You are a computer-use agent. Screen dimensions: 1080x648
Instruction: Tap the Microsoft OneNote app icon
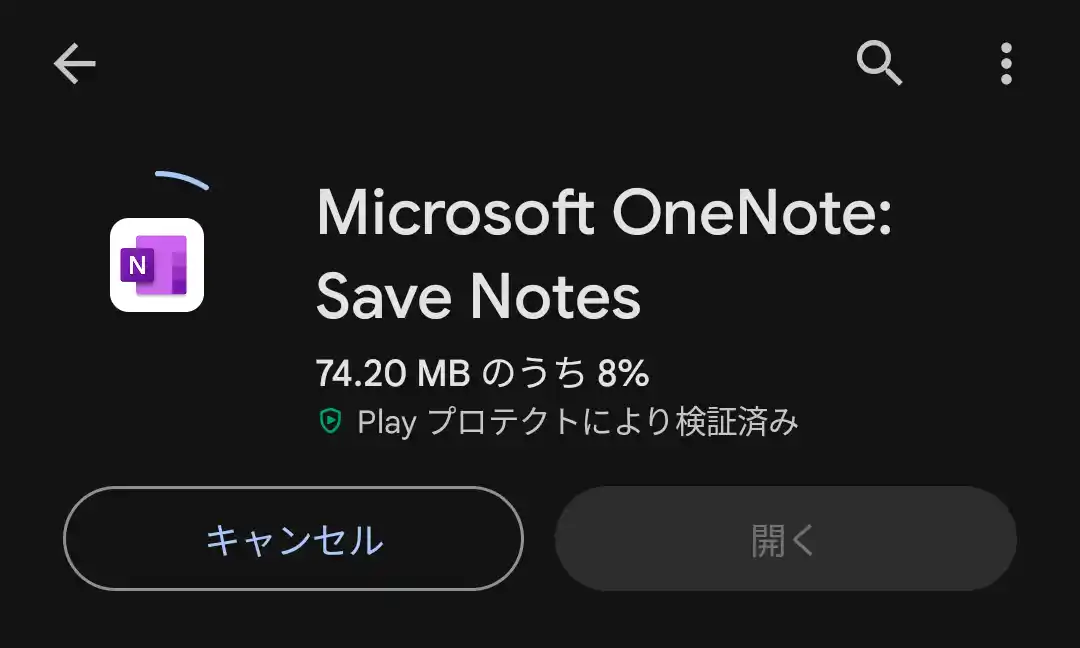(x=156, y=265)
